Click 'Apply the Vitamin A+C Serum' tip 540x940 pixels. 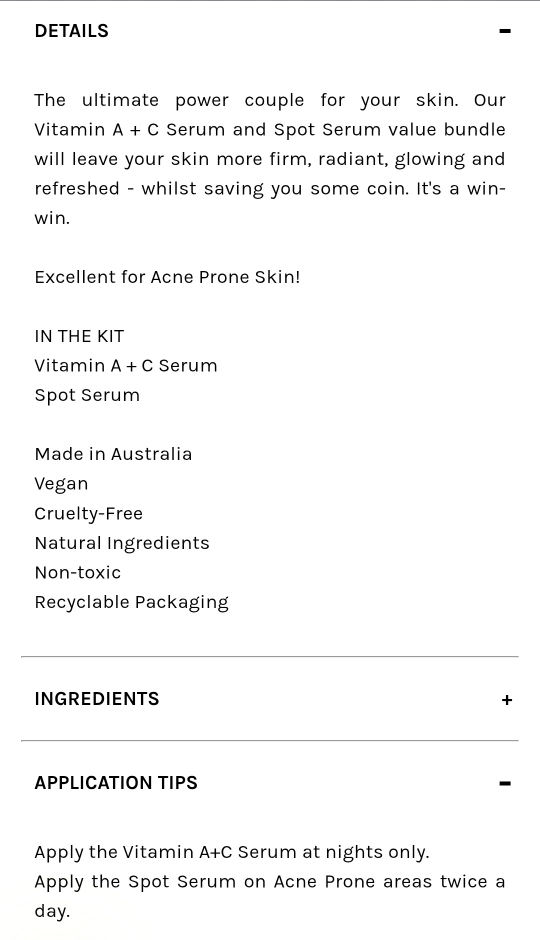[232, 852]
